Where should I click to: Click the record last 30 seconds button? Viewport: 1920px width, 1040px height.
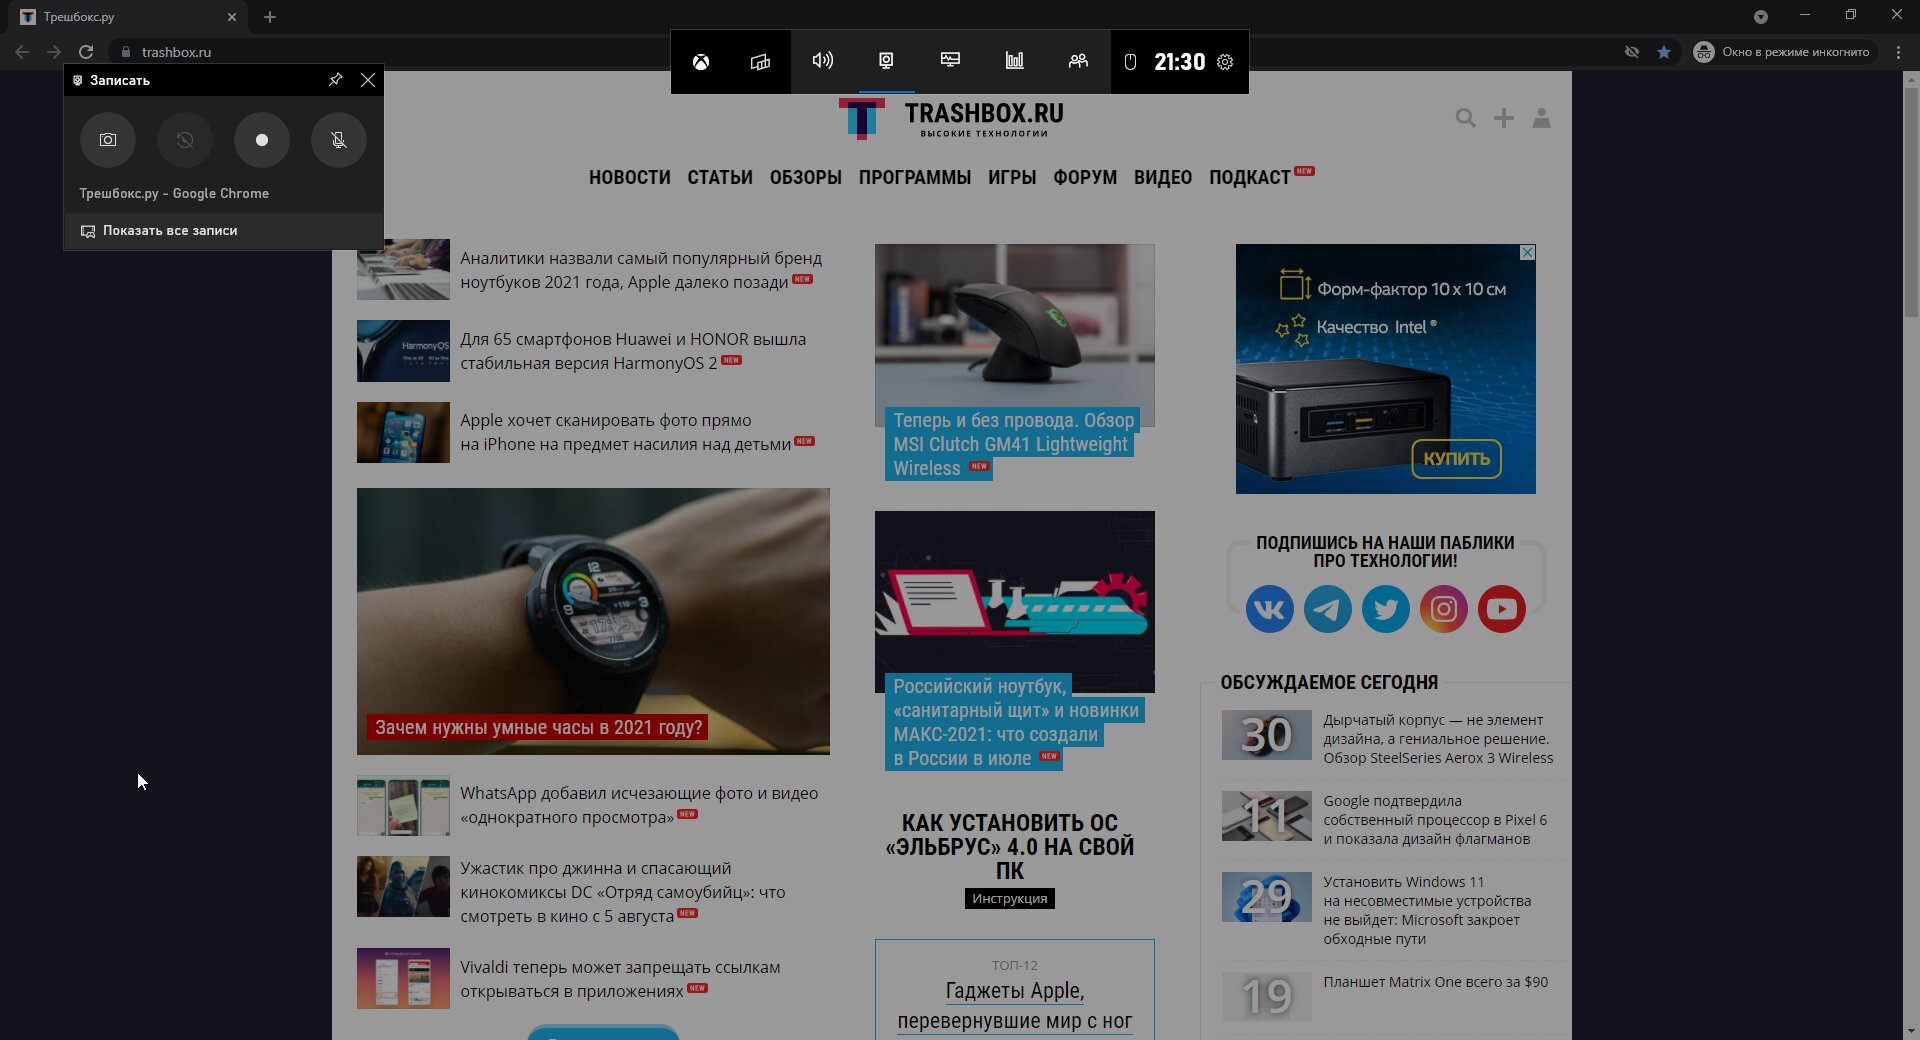[185, 140]
